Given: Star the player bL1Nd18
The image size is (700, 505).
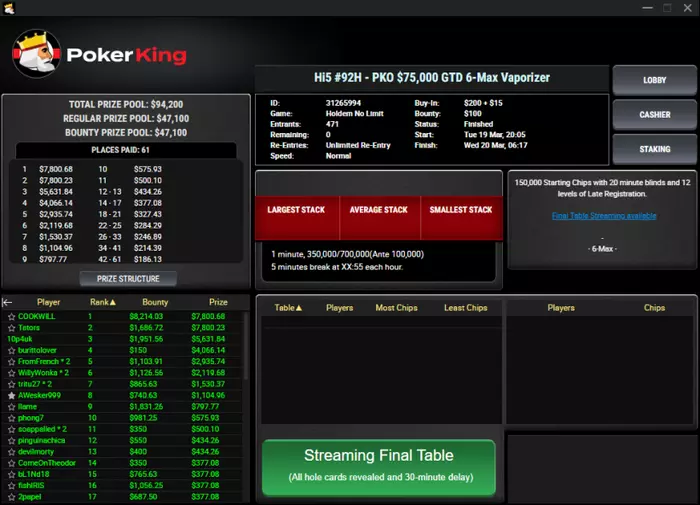Looking at the screenshot, I should pos(12,474).
